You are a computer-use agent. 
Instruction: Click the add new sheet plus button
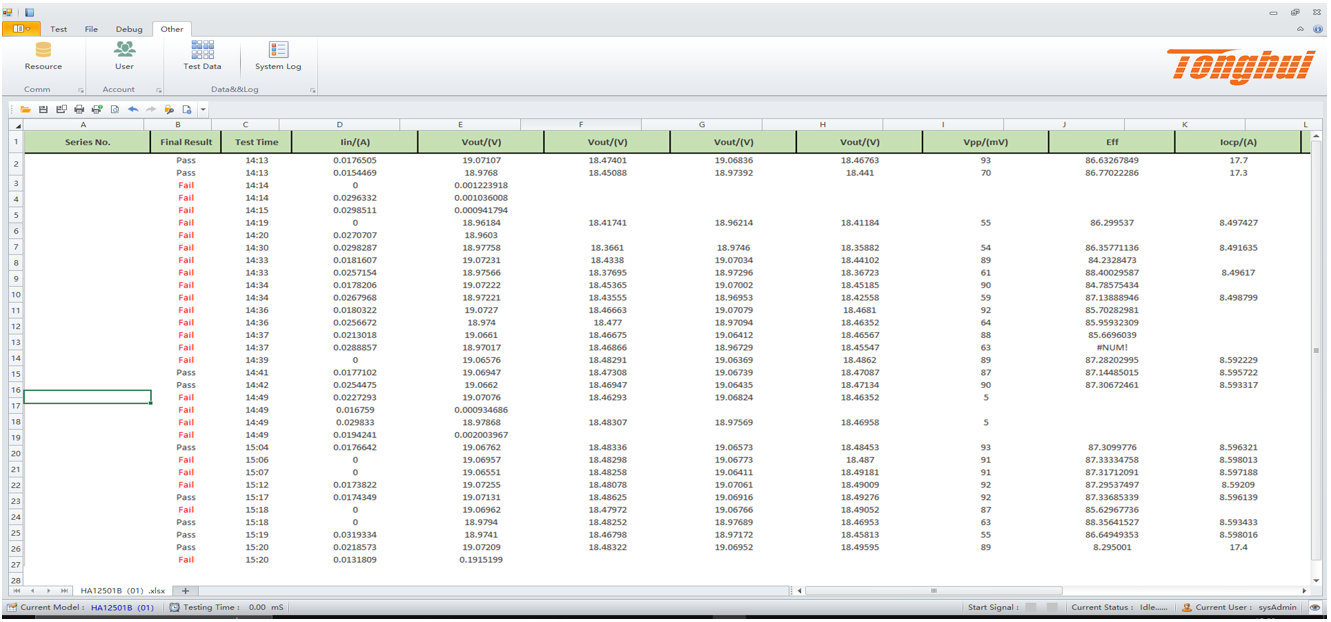[185, 590]
